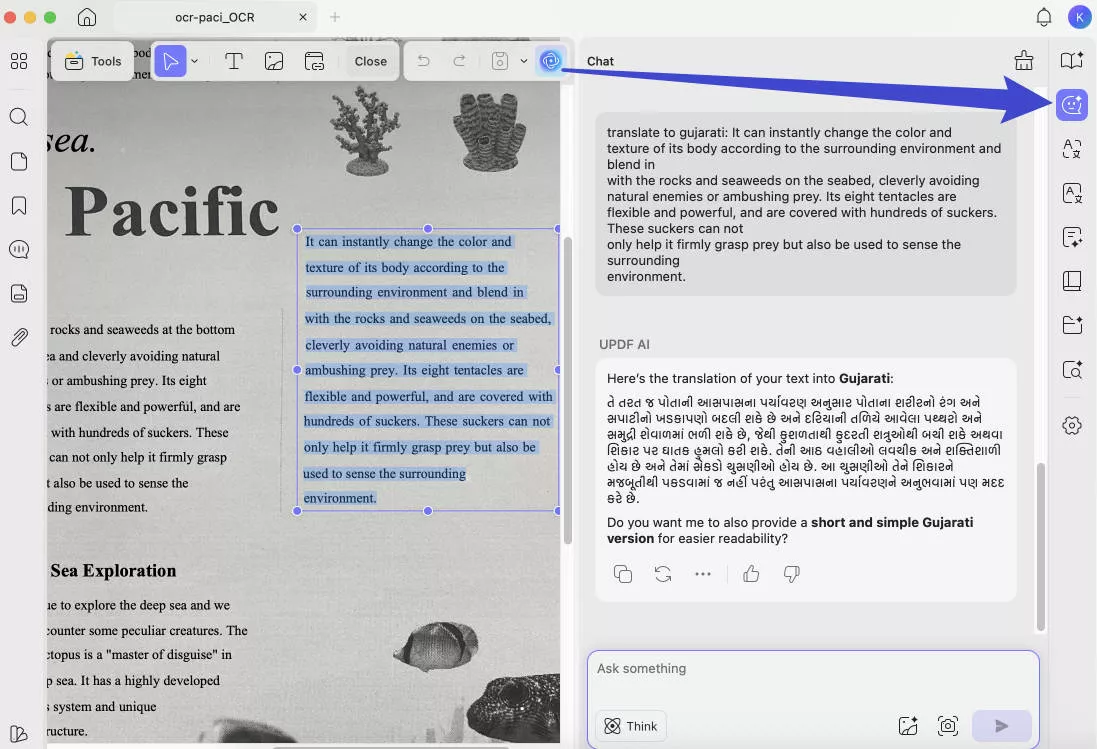Open the search icon in left sidebar
Image resolution: width=1097 pixels, height=749 pixels.
tap(18, 117)
